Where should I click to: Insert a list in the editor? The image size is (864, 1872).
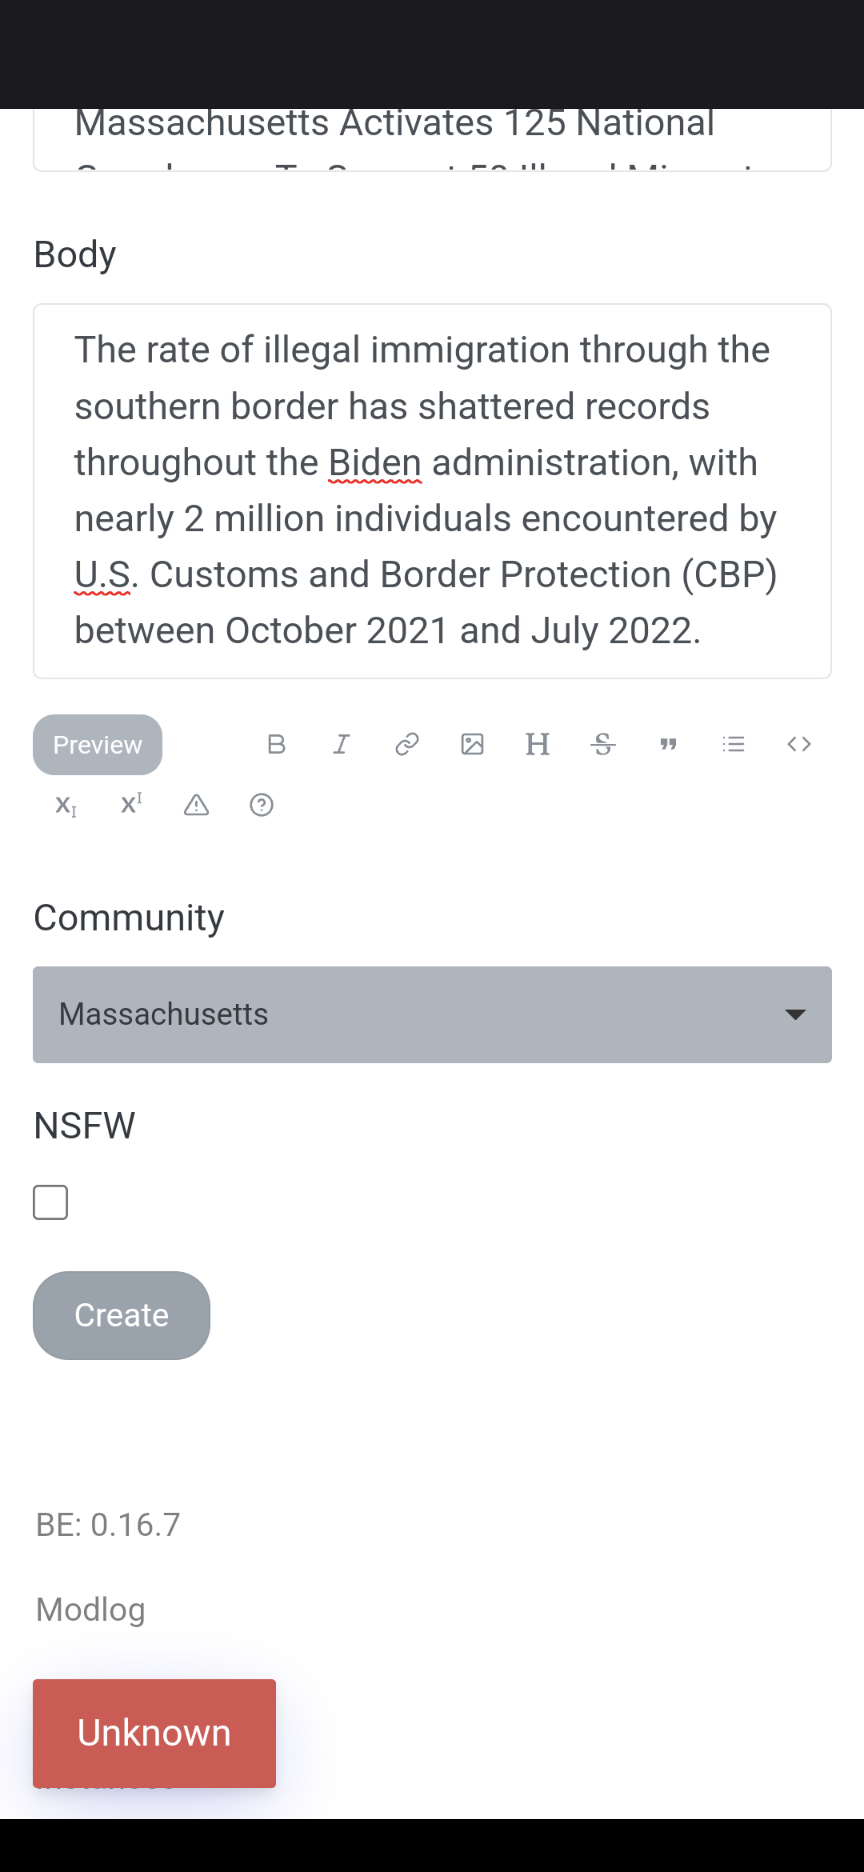click(x=733, y=744)
